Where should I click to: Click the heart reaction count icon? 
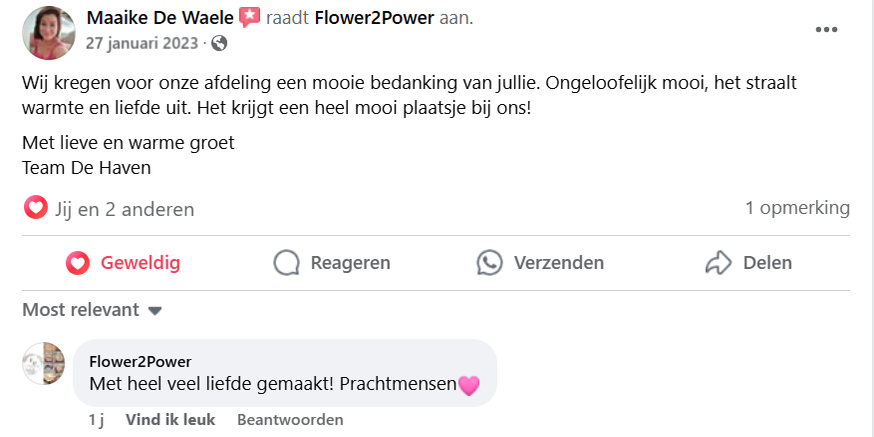pyautogui.click(x=35, y=208)
